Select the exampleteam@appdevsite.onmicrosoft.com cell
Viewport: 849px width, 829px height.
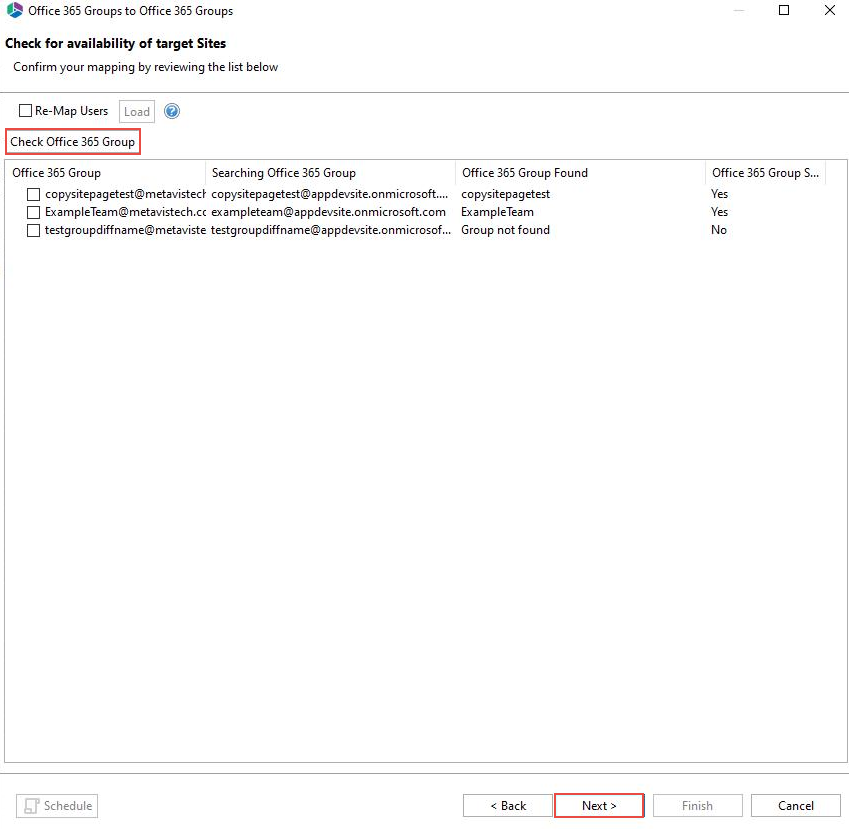[x=329, y=212]
